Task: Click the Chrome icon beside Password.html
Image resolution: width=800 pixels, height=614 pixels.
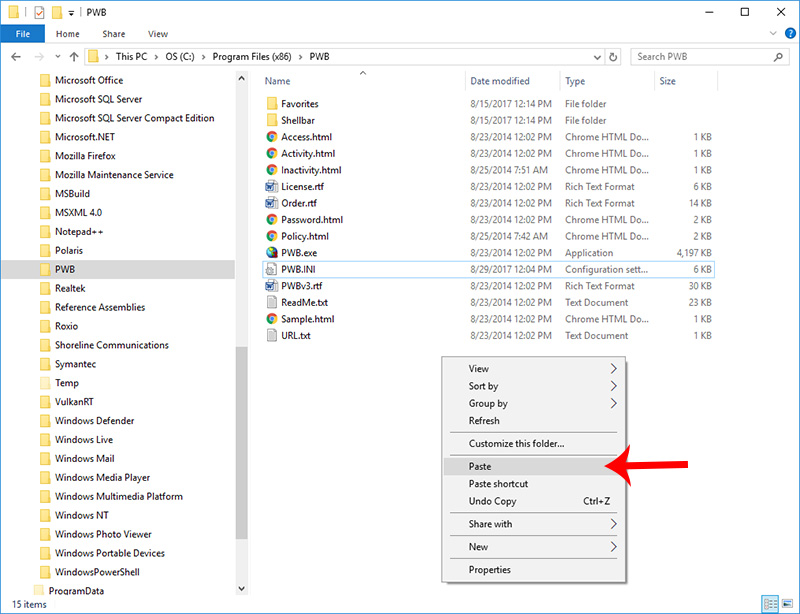Action: [x=272, y=219]
